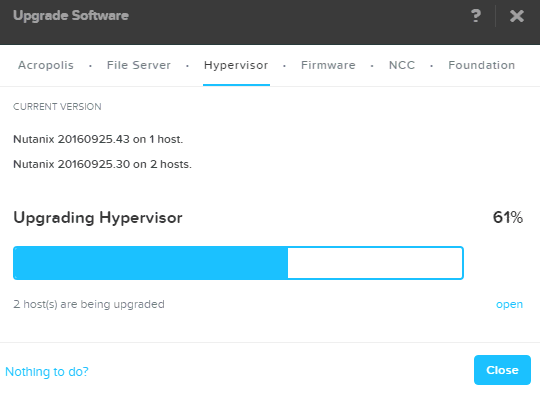Click the "2 host(s) are being upgraded" status
Viewport: 540px width, 395px height.
click(x=89, y=304)
